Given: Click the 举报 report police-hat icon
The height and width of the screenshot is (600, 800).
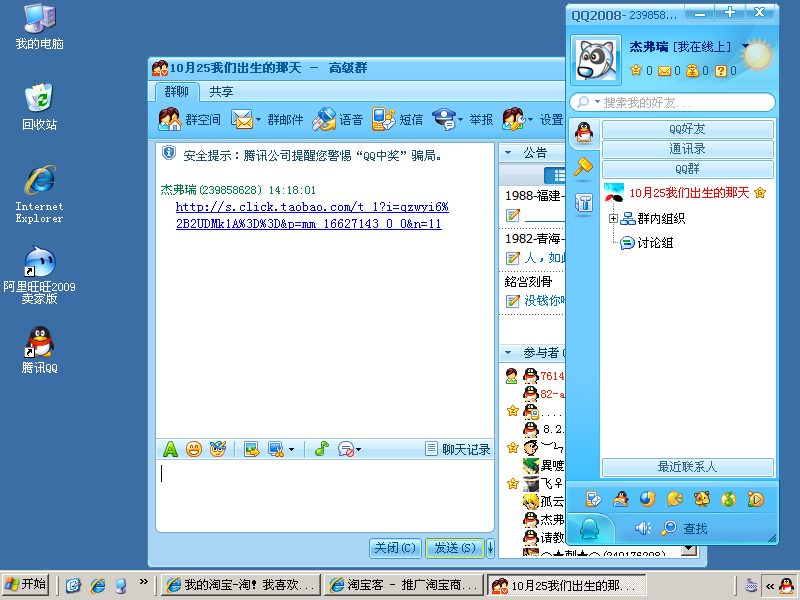Looking at the screenshot, I should [444, 119].
